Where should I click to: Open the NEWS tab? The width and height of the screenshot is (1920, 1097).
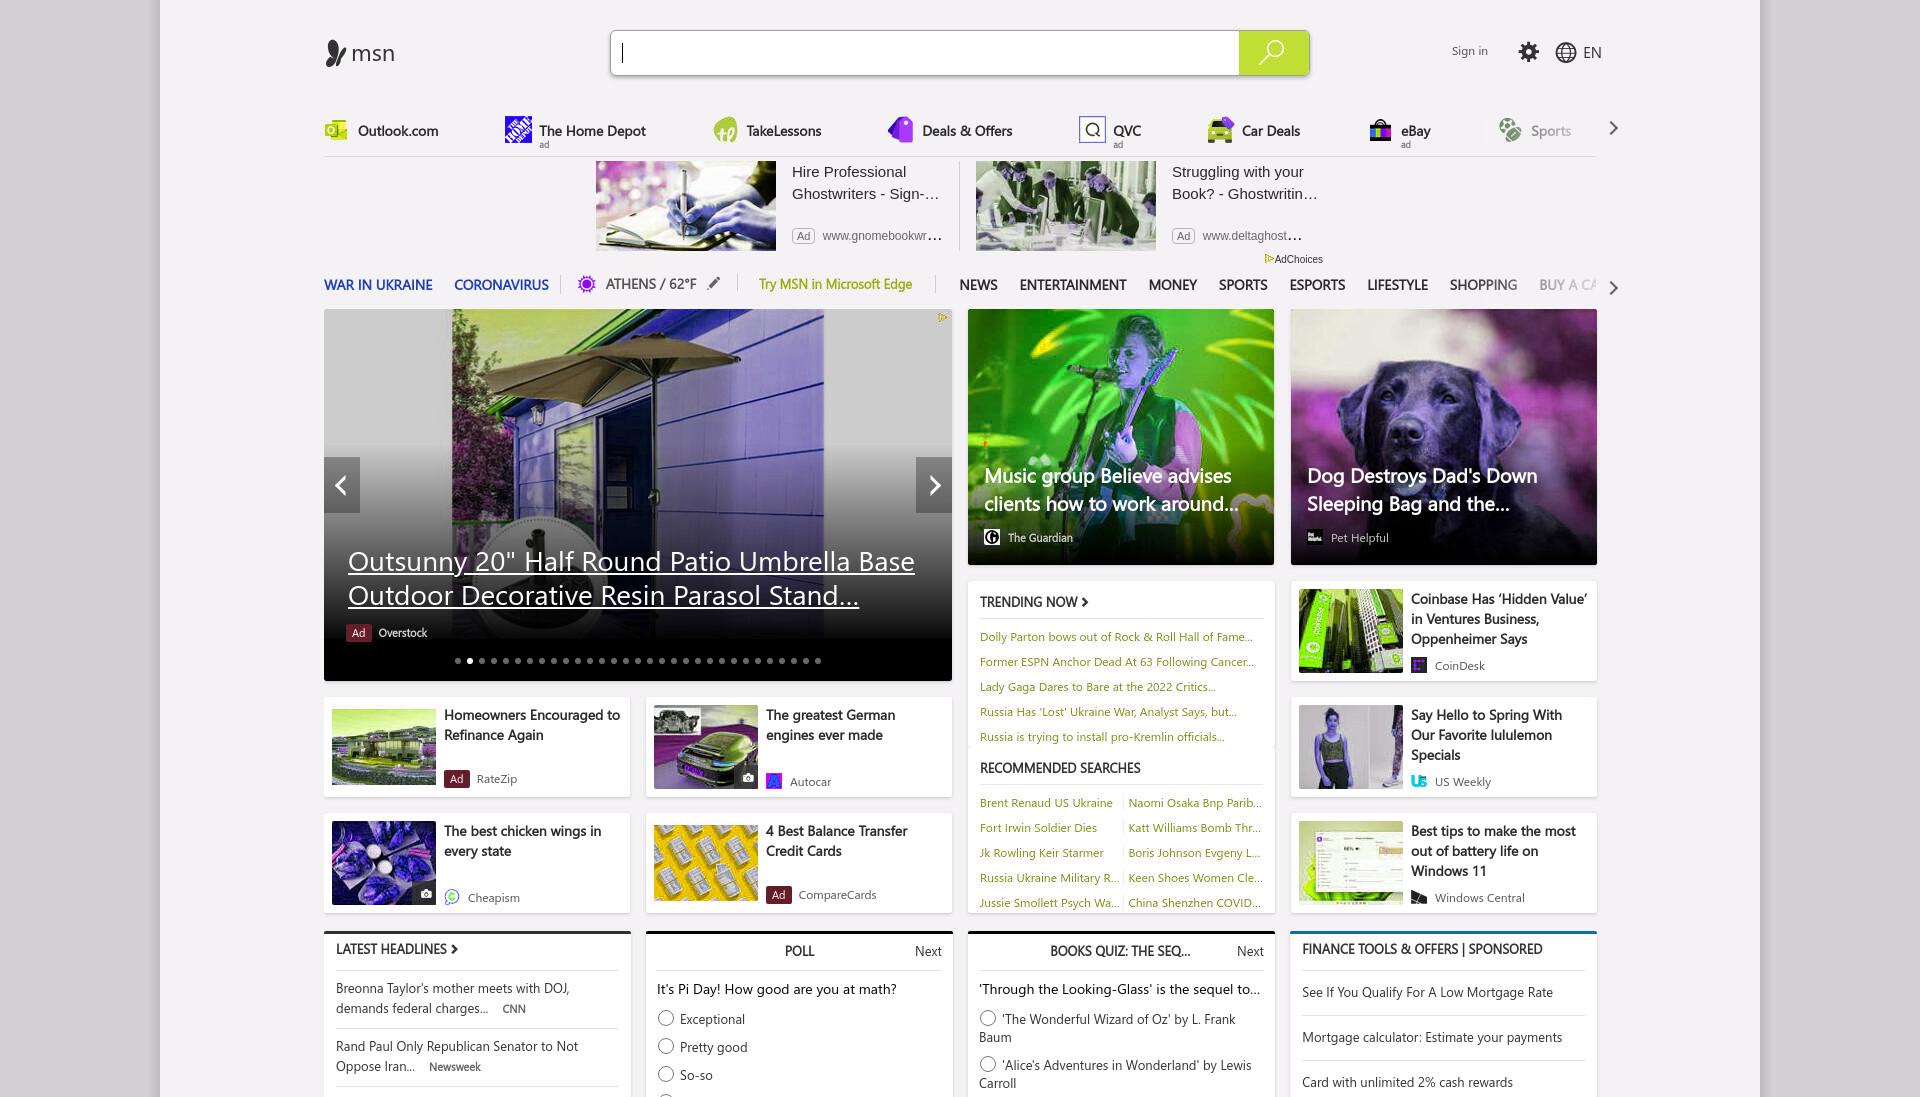pos(978,285)
